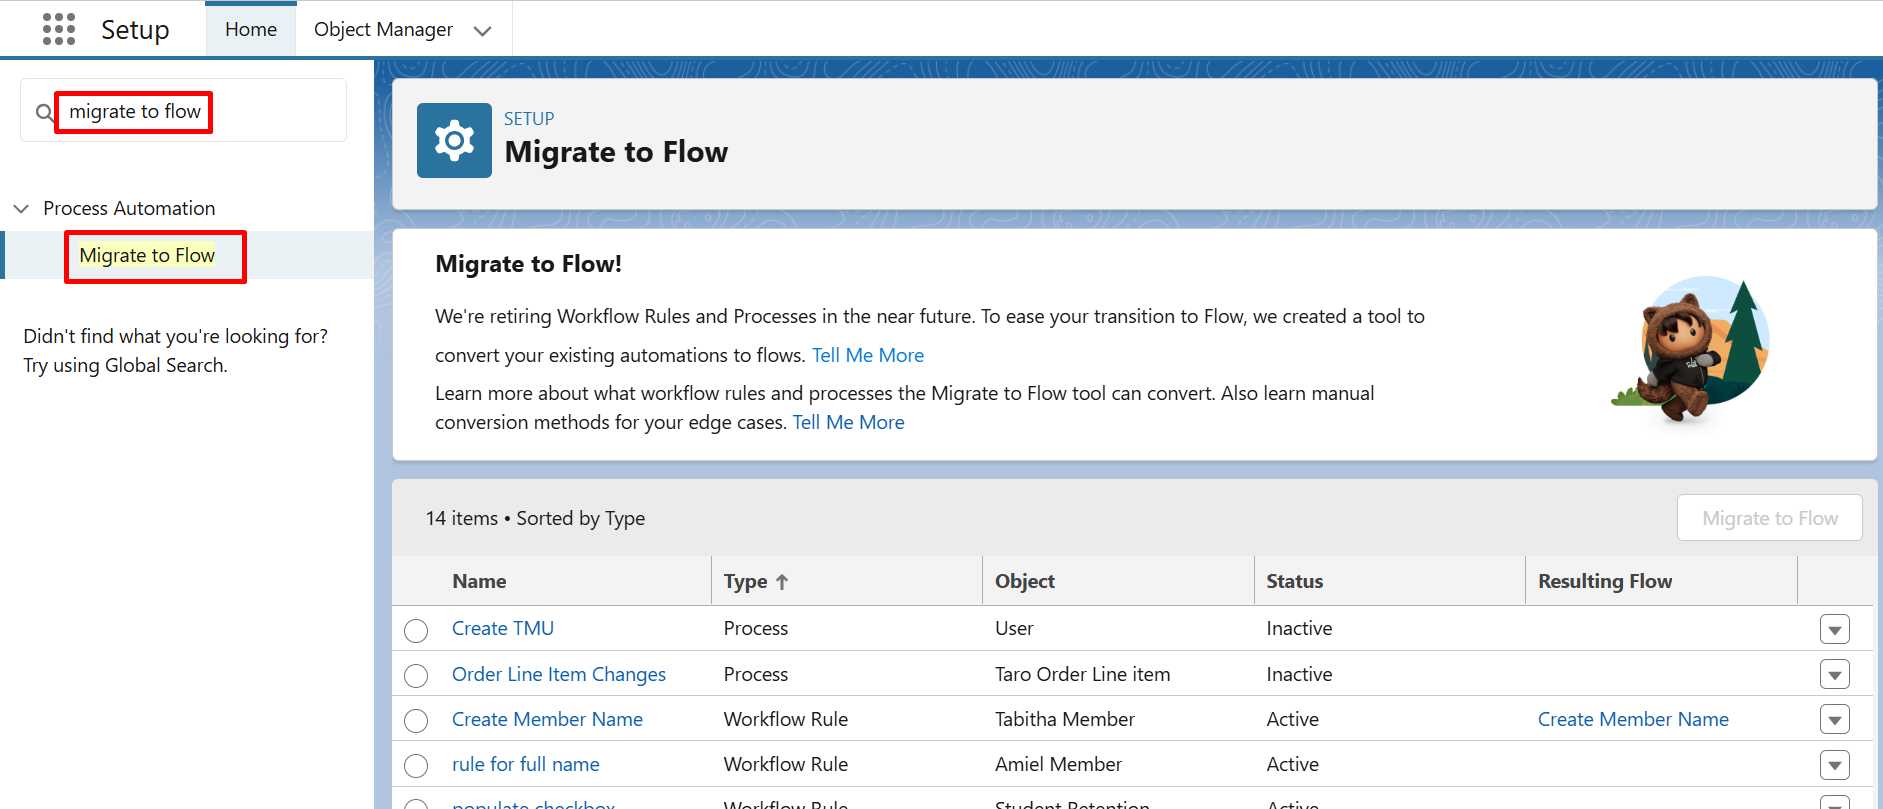
Task: Collapse the Process Automation section chevron
Action: click(21, 209)
